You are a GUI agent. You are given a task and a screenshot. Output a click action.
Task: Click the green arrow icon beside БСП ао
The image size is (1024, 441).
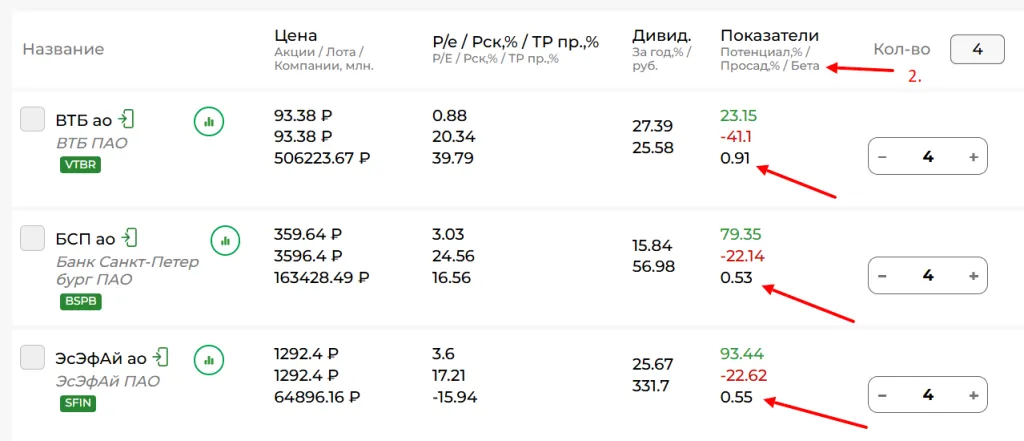pos(129,238)
